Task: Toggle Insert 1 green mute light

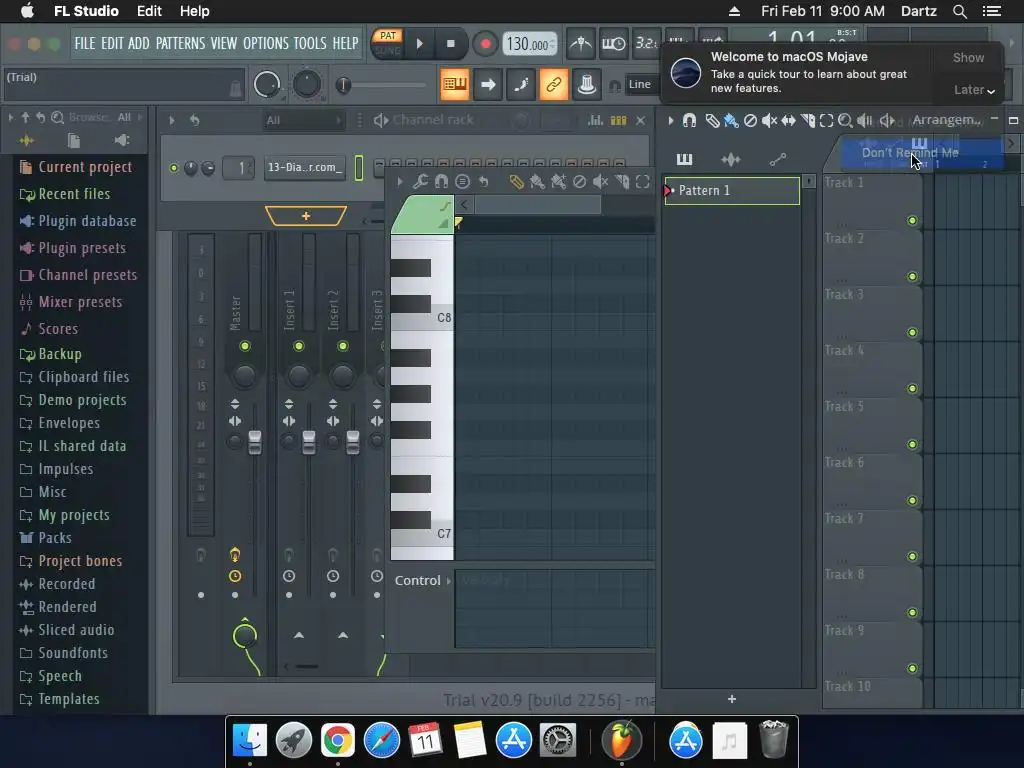Action: click(x=298, y=346)
